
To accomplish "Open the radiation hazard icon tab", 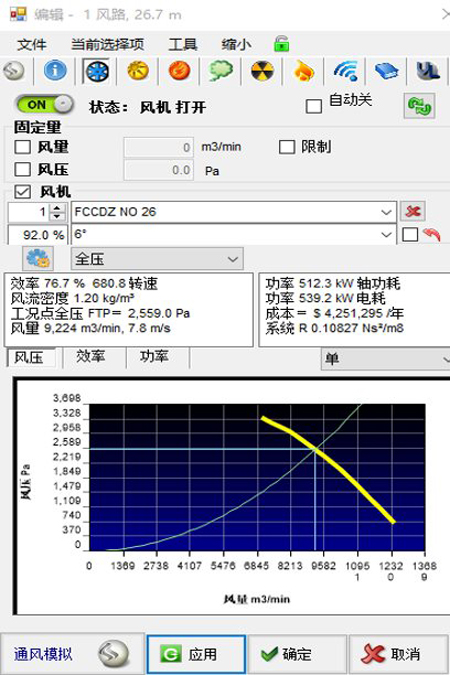I will point(262,71).
